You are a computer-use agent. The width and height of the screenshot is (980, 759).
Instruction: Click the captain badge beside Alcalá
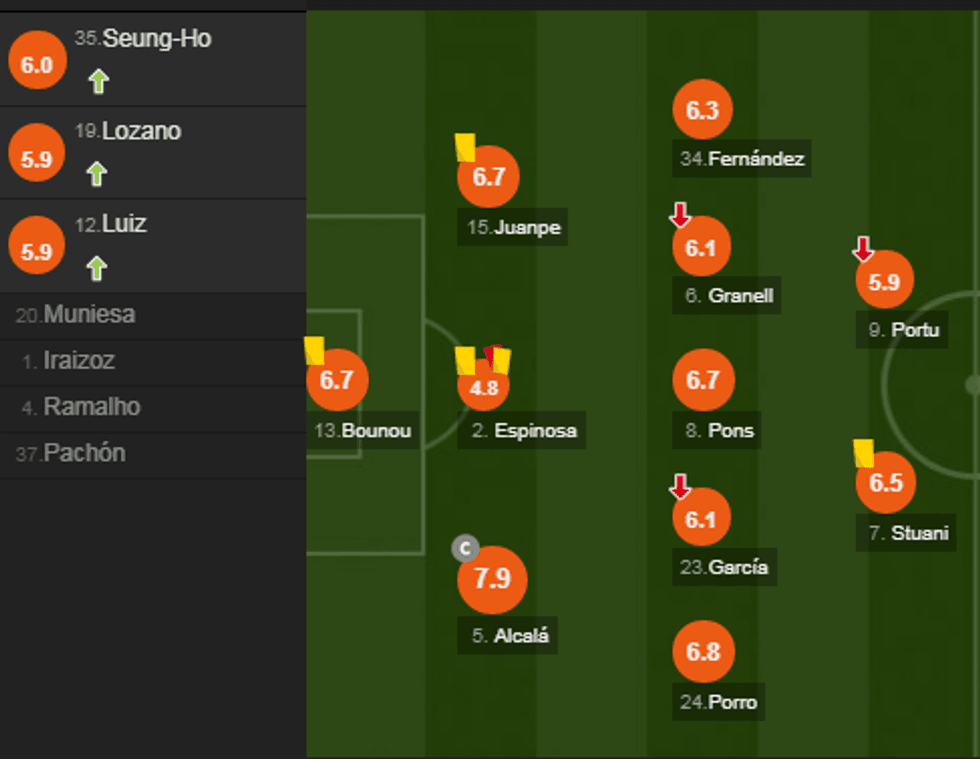pos(465,548)
